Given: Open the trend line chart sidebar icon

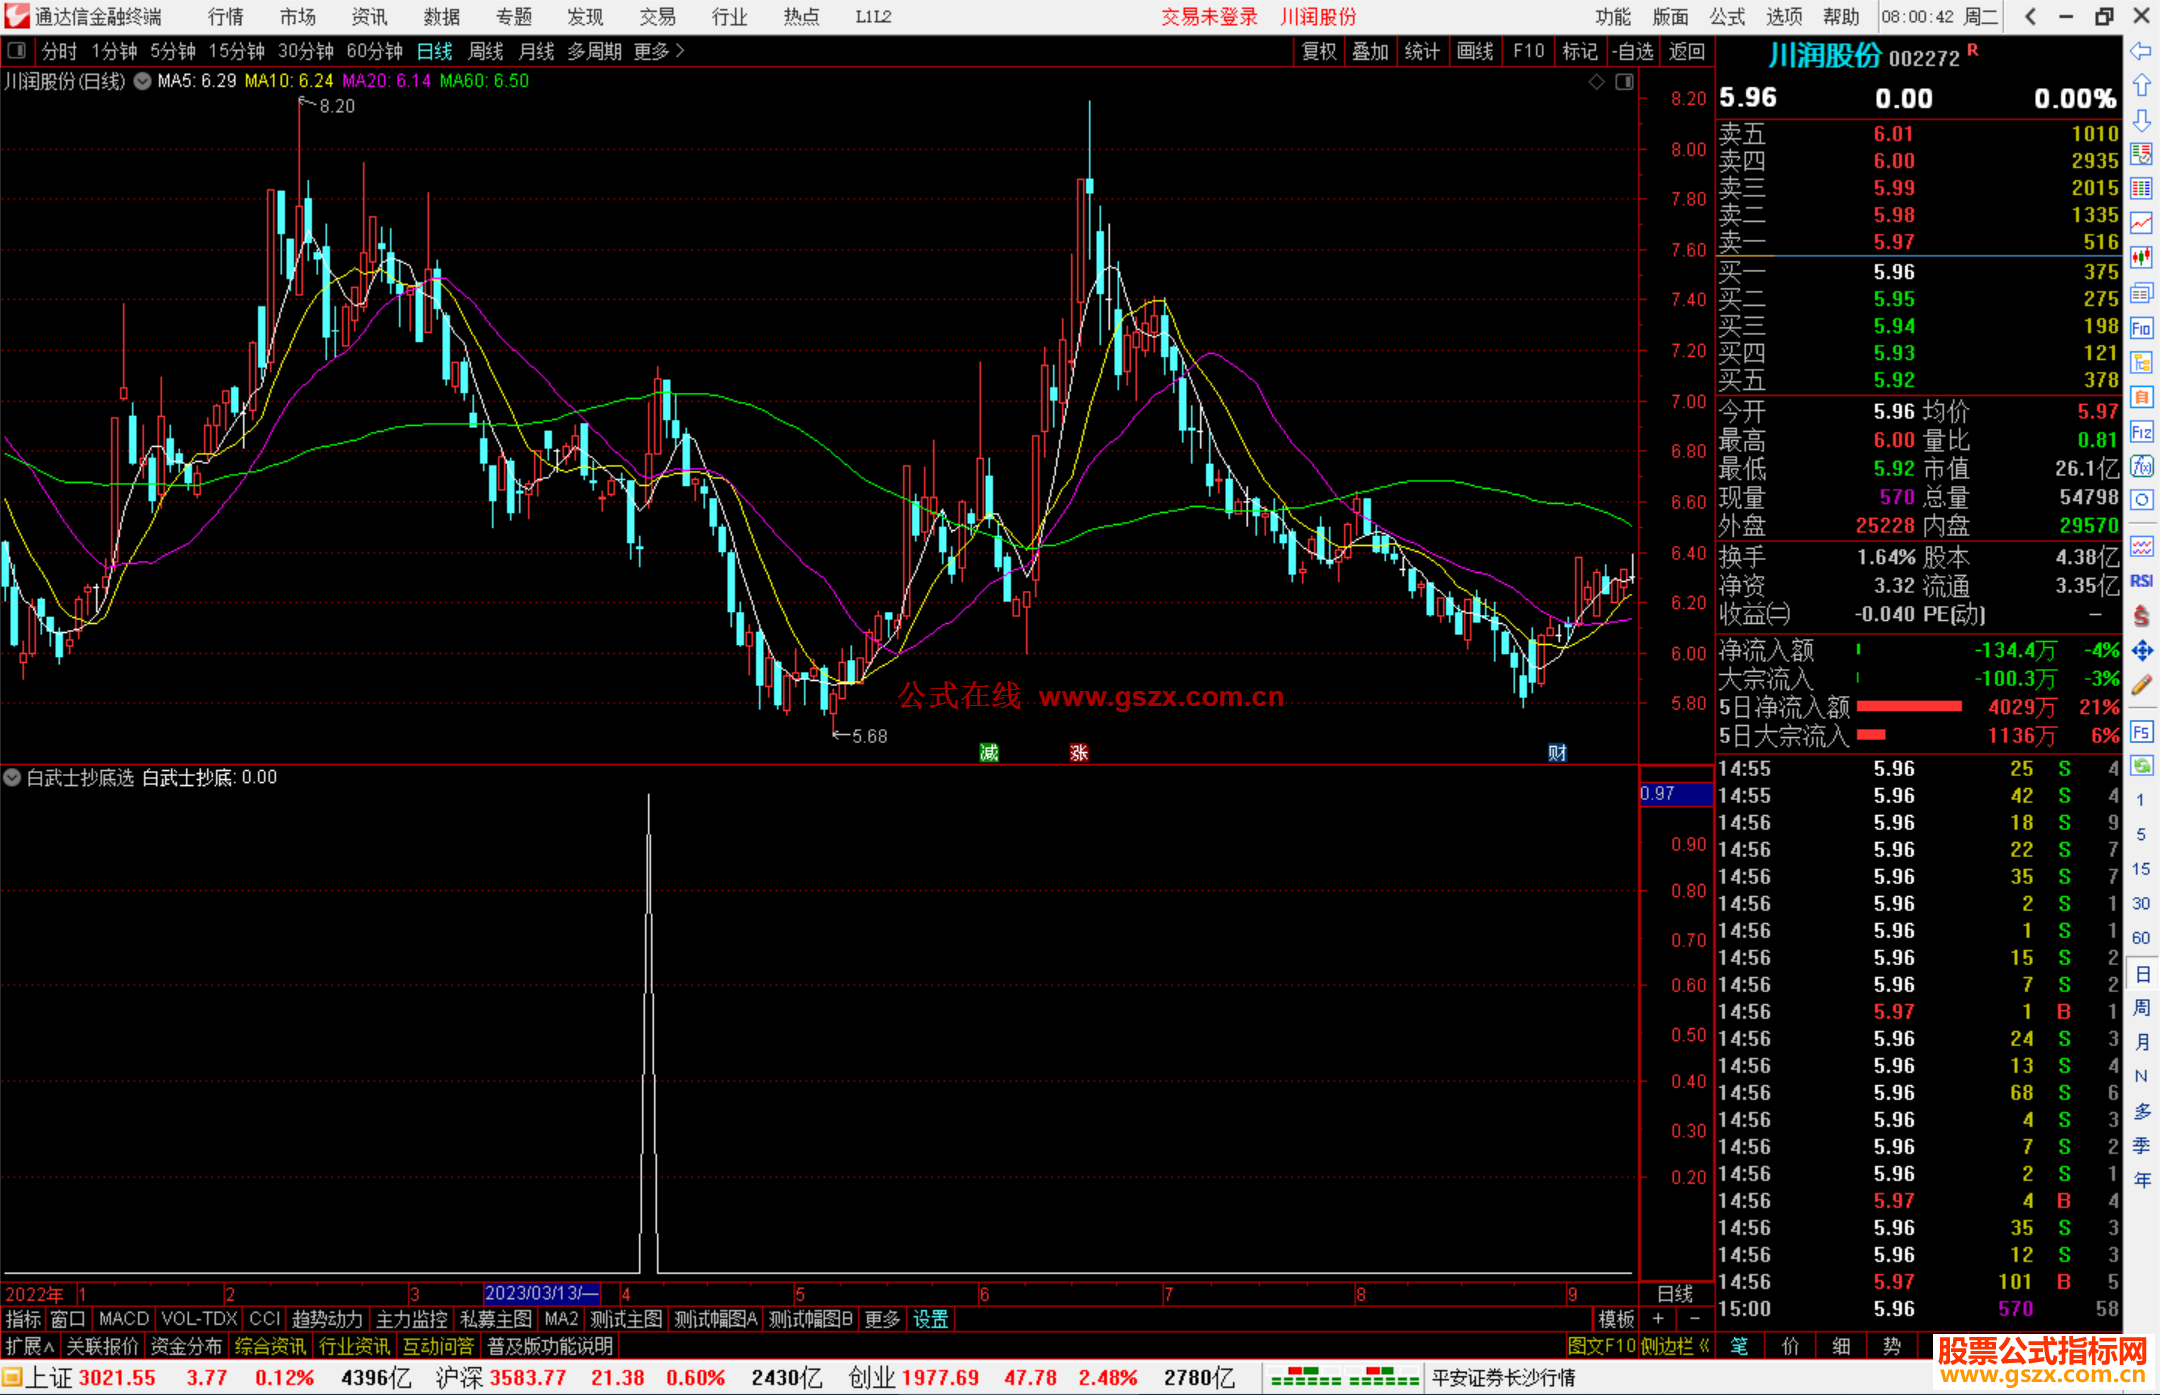Looking at the screenshot, I should point(2141,222).
